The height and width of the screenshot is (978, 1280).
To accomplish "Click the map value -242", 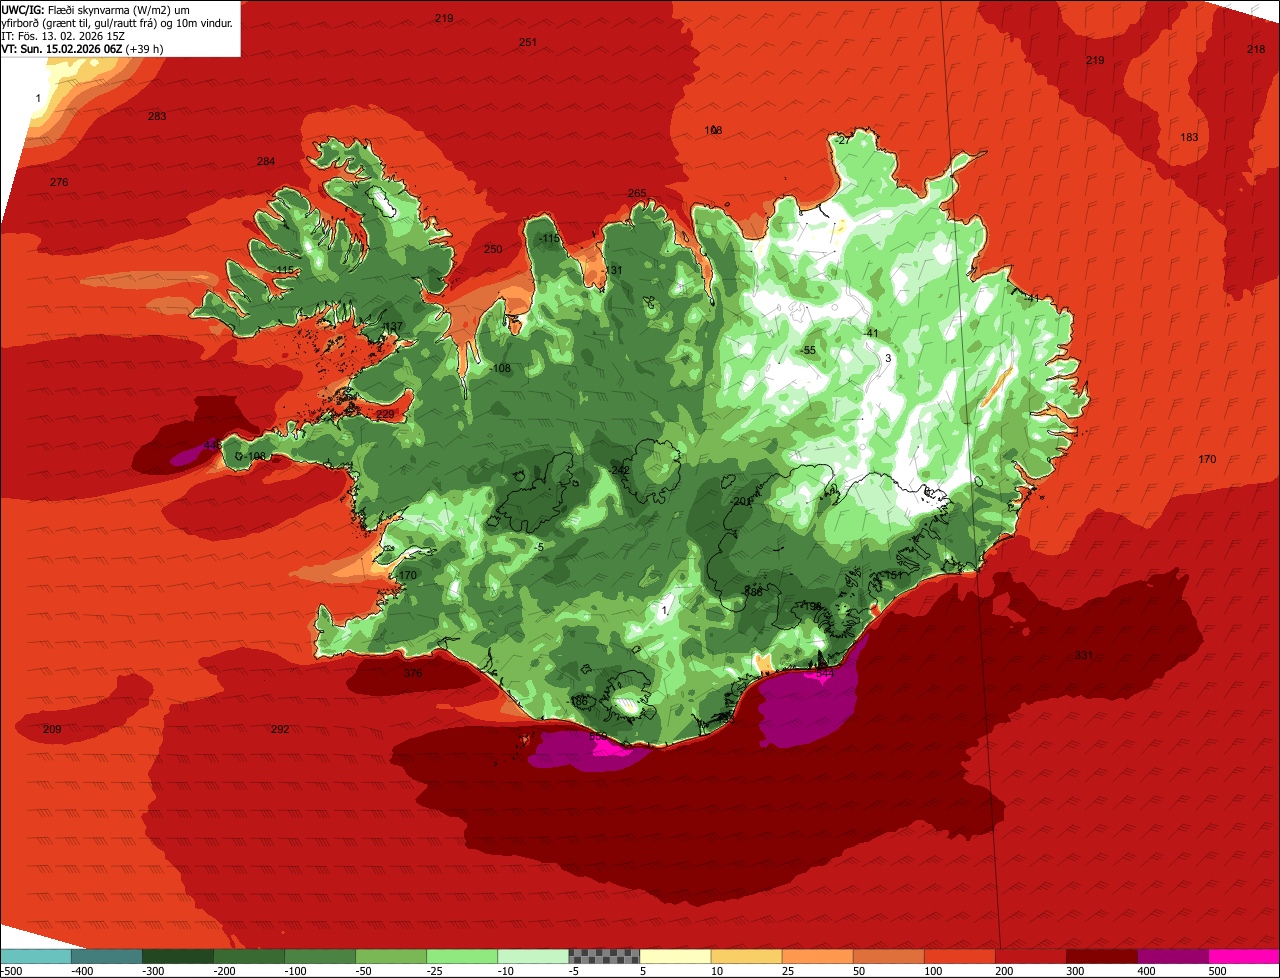I will (x=620, y=470).
